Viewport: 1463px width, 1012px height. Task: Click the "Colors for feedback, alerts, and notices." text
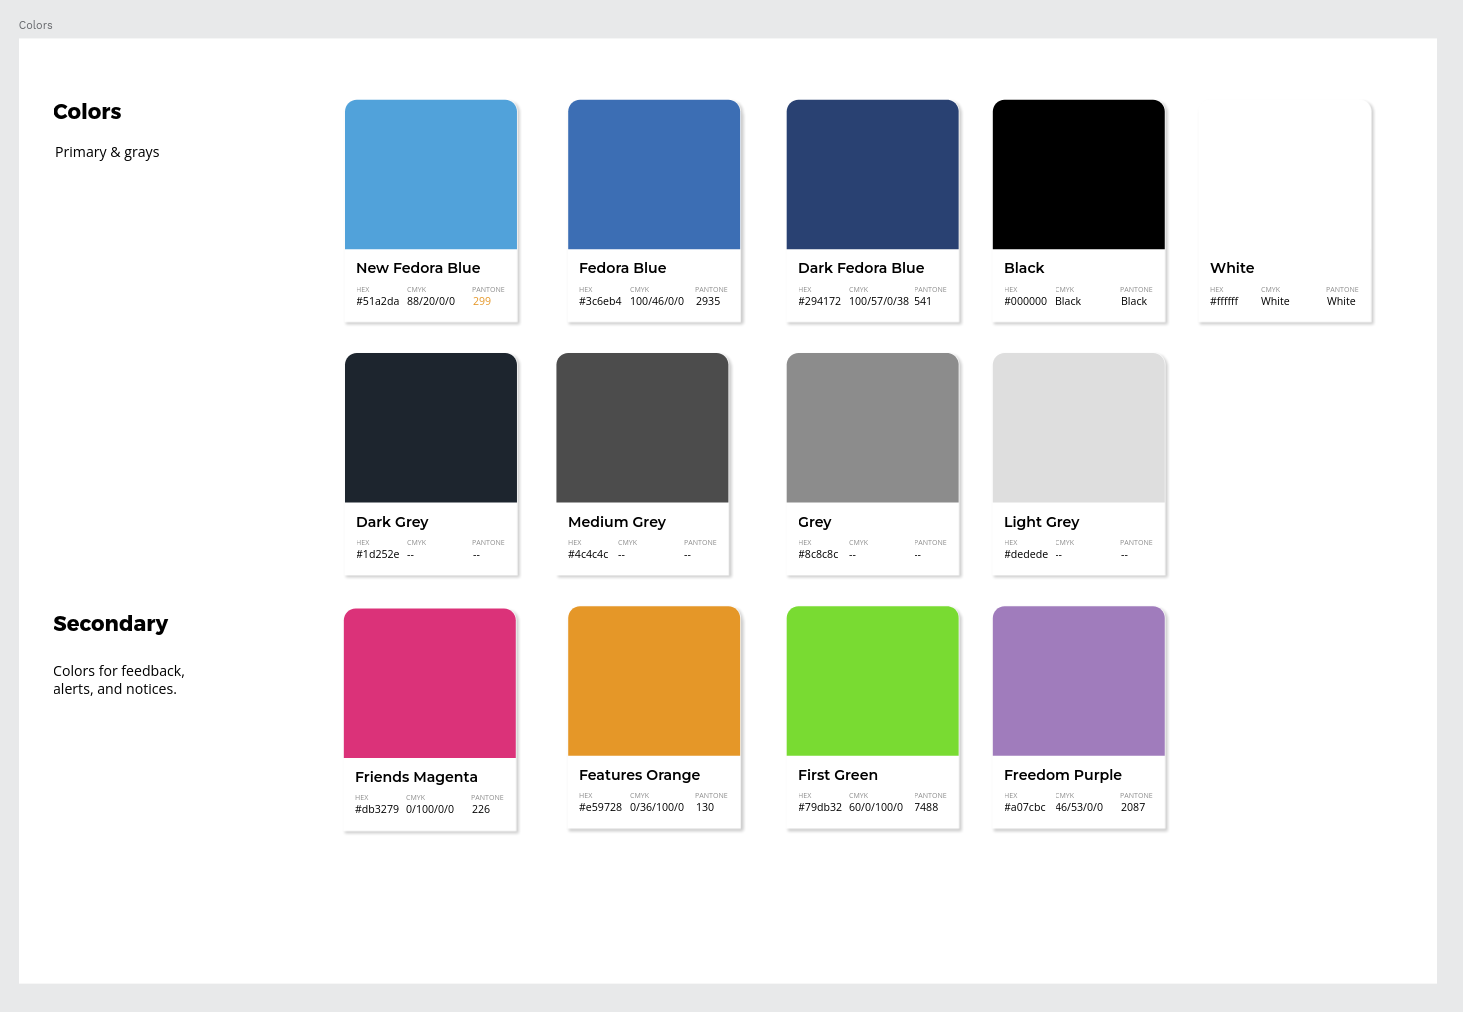pos(119,680)
